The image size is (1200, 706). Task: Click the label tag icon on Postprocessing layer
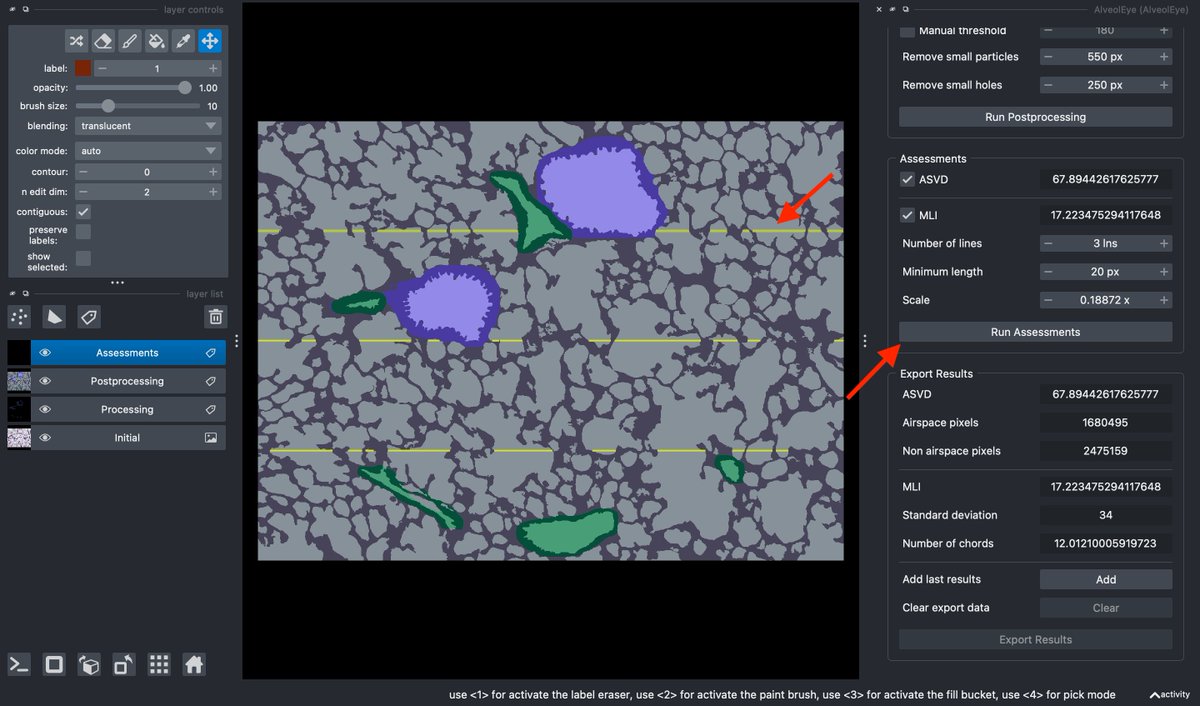(x=211, y=381)
